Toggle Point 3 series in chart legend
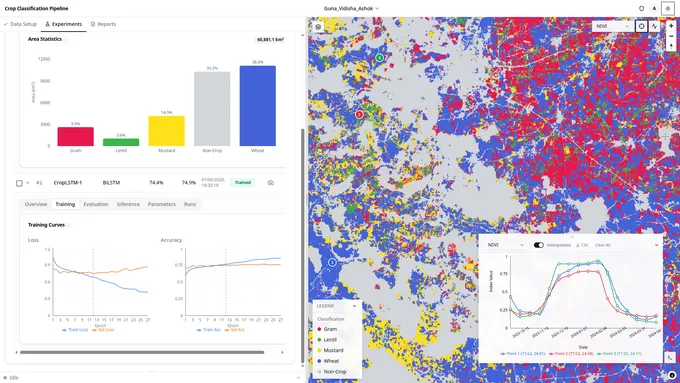This screenshot has width=680, height=383. (x=619, y=354)
